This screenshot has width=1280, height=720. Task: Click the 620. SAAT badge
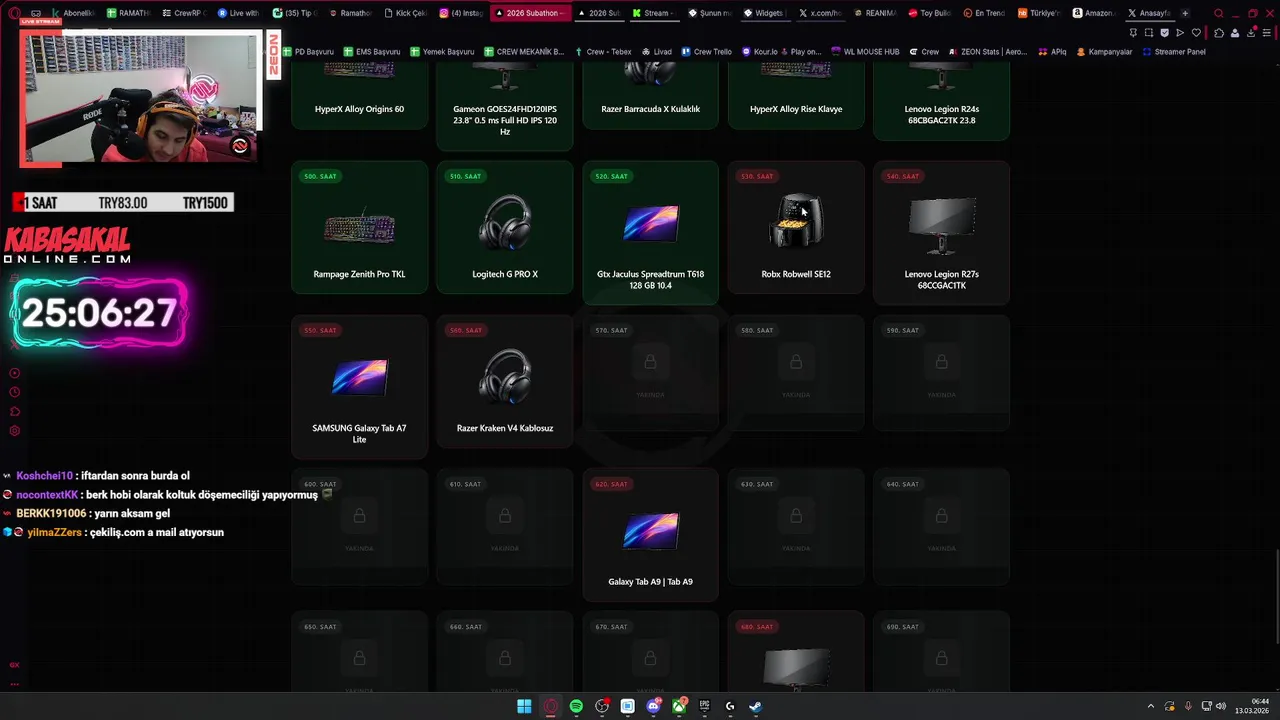click(611, 484)
